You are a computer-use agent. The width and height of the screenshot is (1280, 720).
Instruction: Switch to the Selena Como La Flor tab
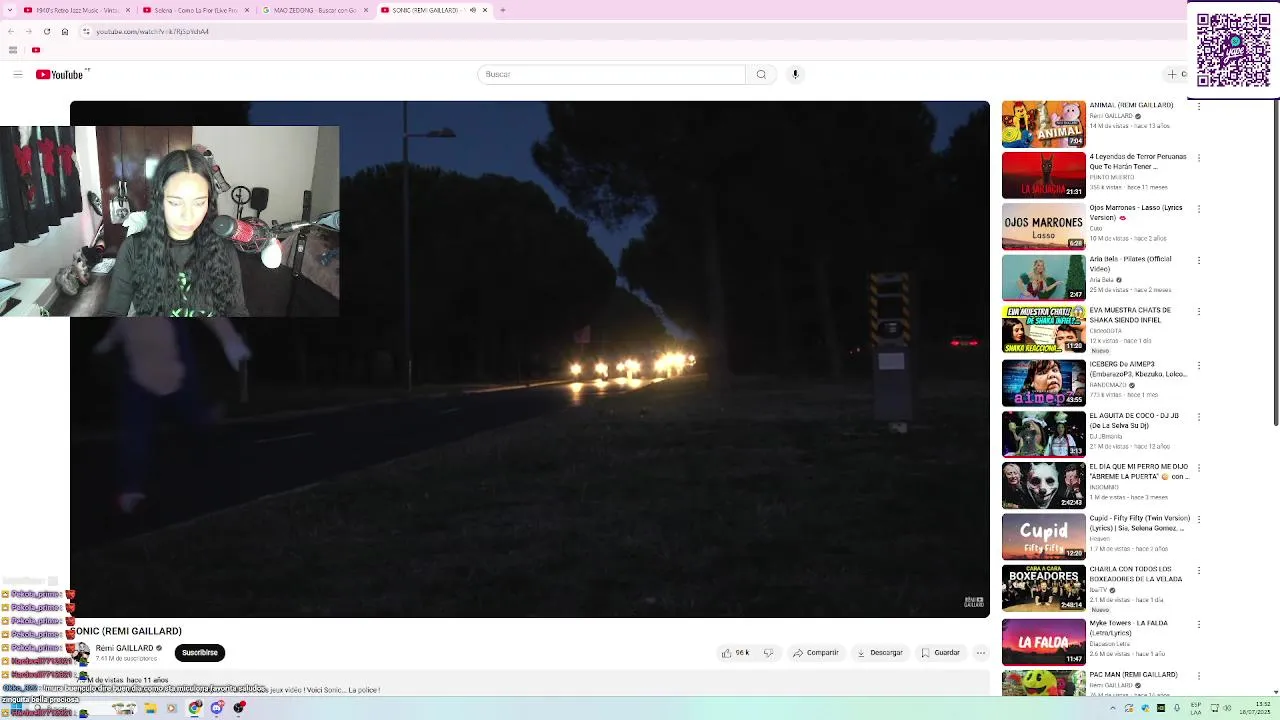pos(194,10)
